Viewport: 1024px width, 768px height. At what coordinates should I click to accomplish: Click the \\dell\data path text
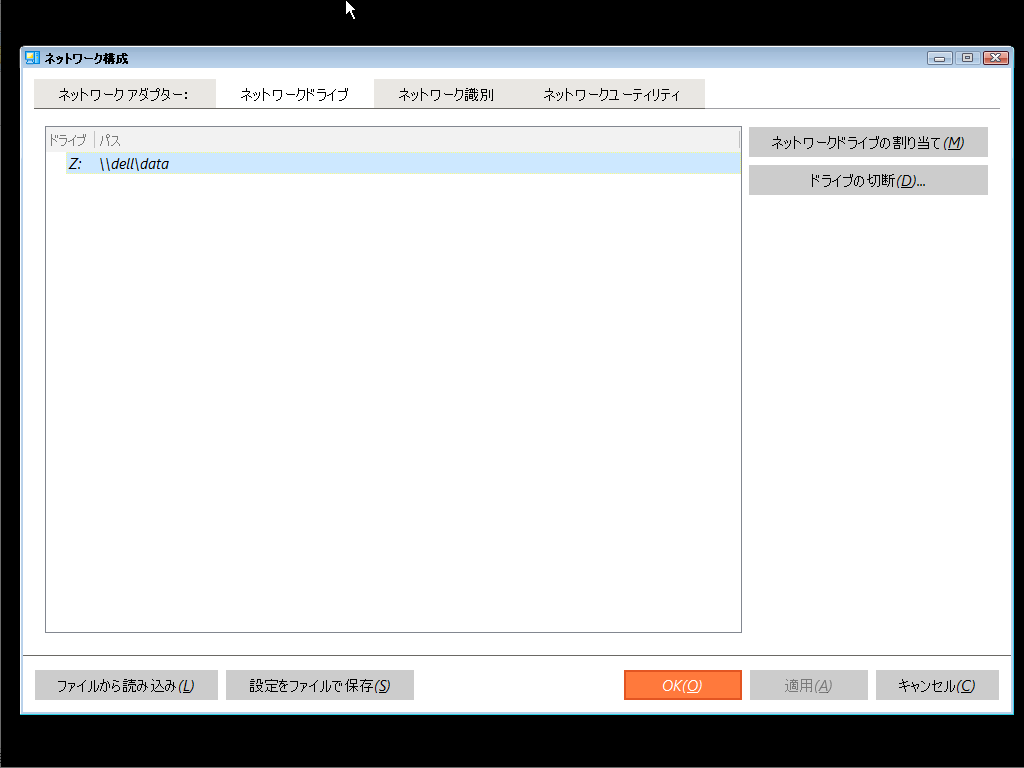tap(135, 163)
